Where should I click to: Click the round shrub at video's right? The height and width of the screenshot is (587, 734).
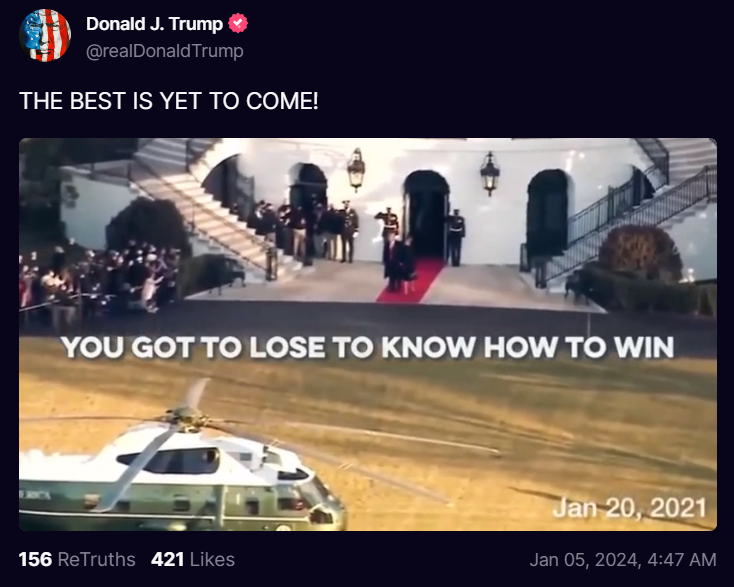pyautogui.click(x=640, y=253)
